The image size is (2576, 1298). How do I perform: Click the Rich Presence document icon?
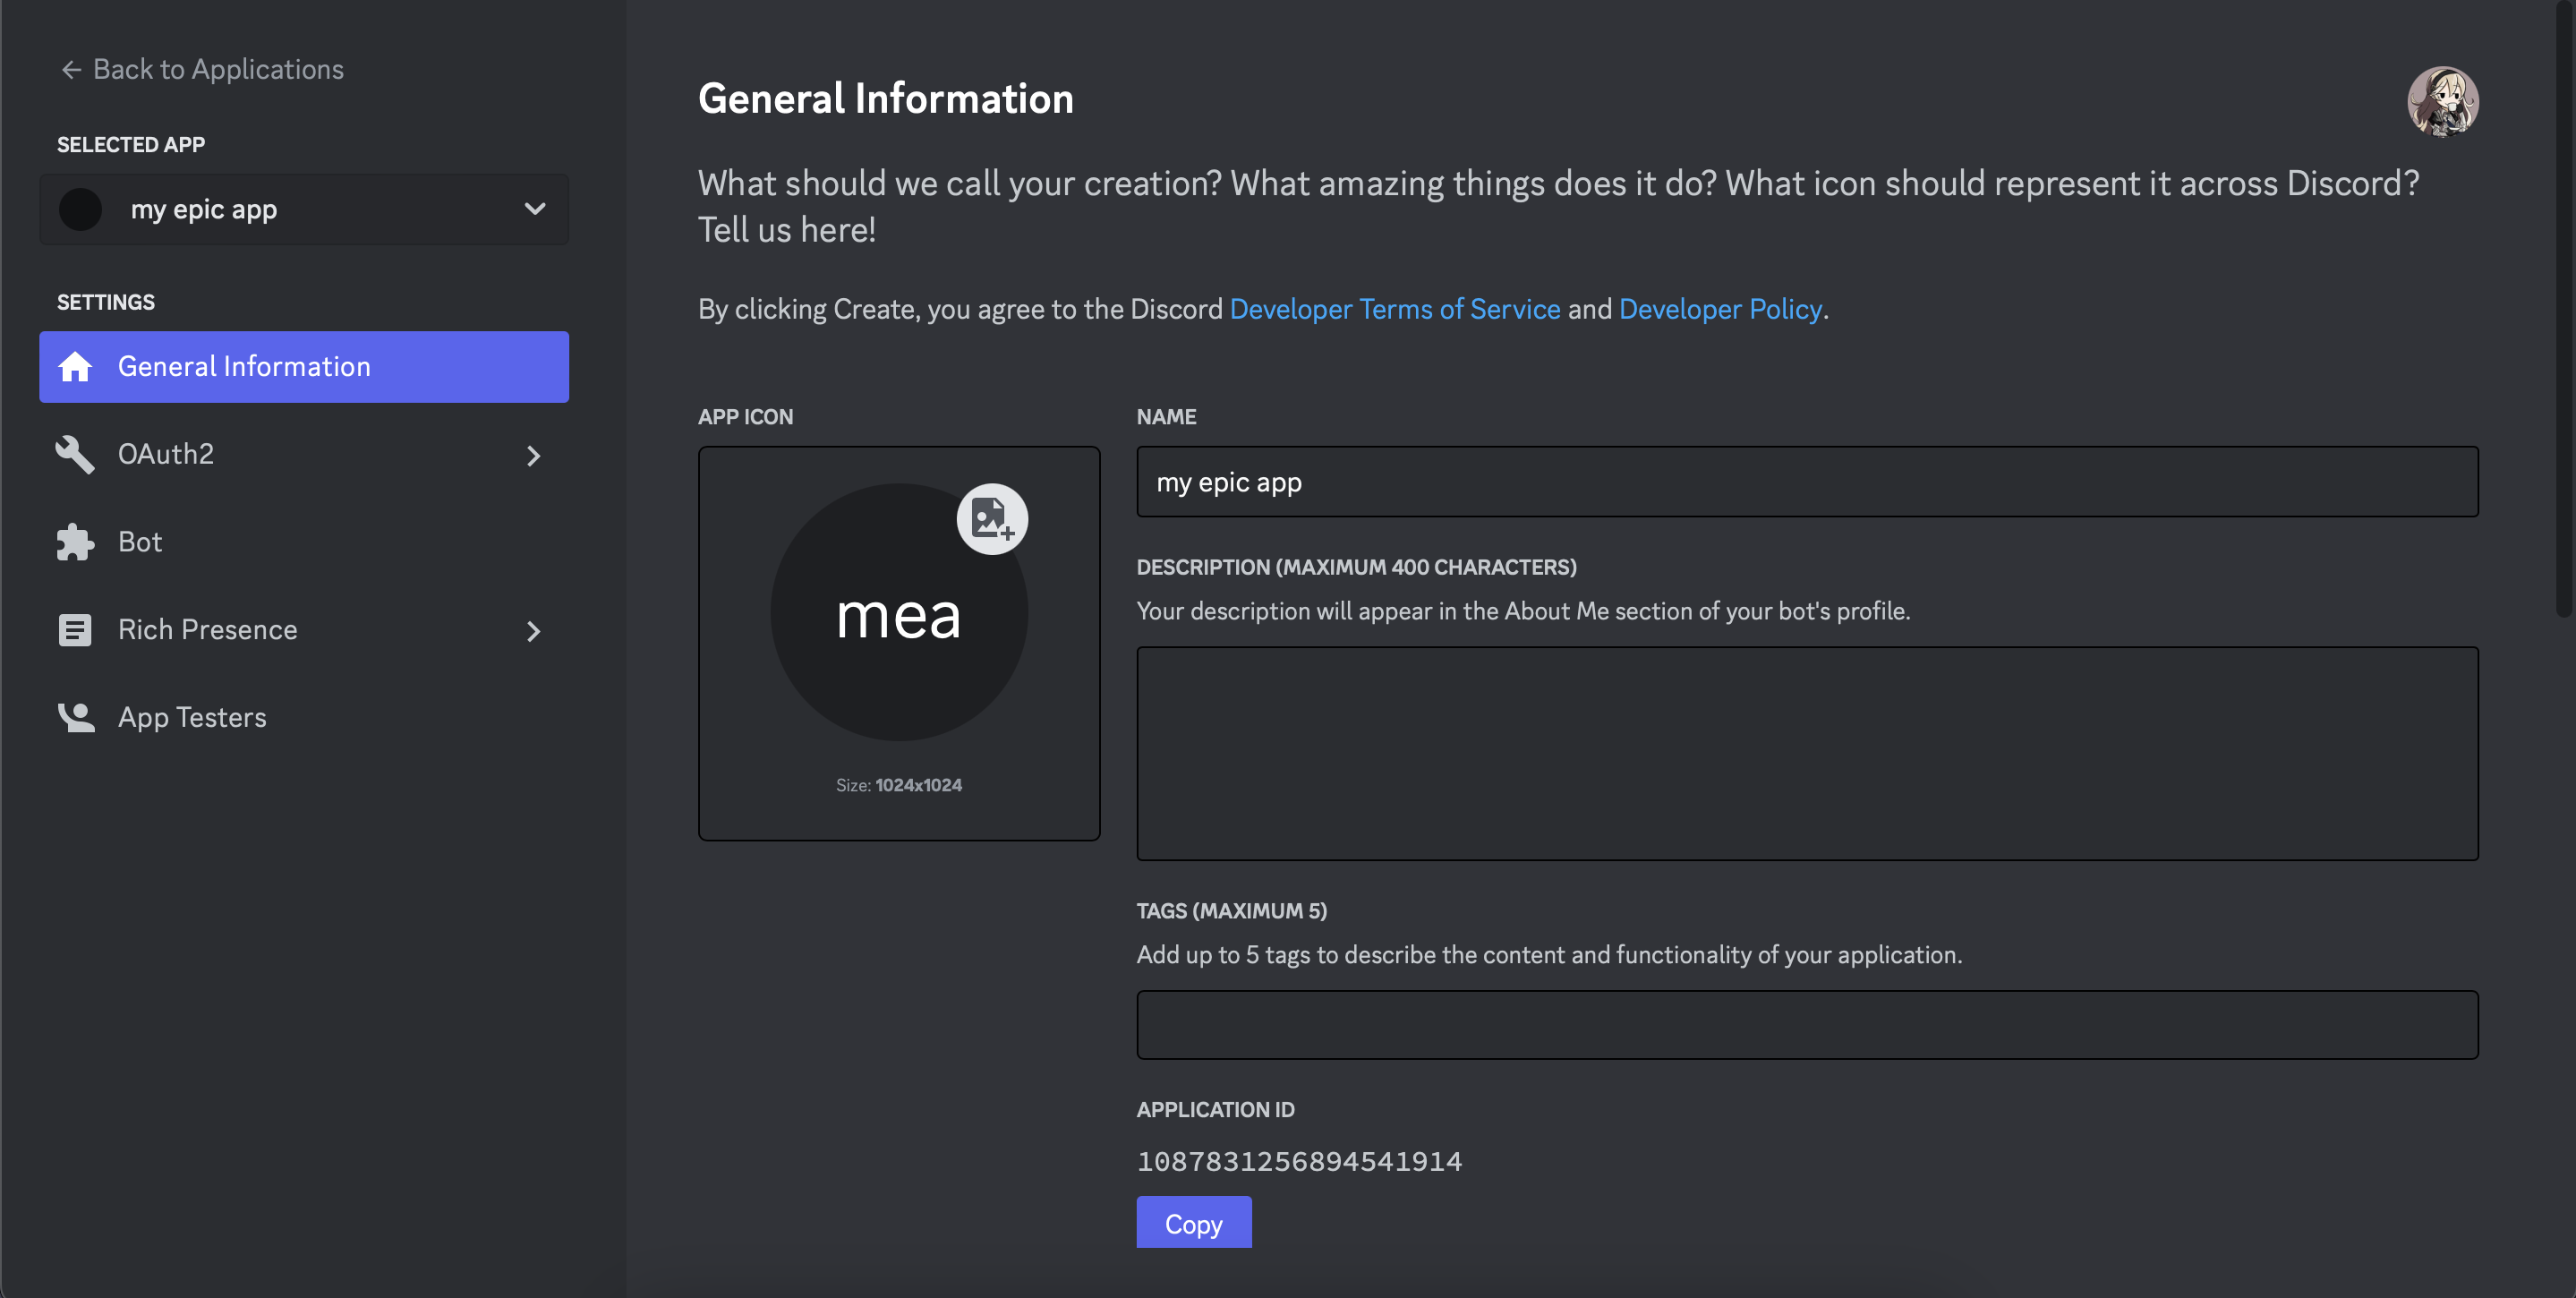click(75, 630)
